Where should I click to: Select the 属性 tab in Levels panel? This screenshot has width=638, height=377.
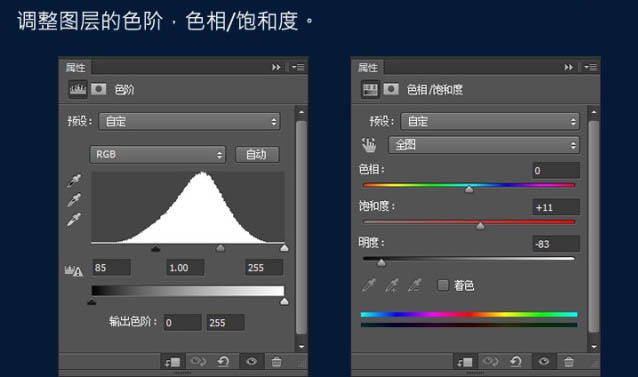tap(76, 67)
